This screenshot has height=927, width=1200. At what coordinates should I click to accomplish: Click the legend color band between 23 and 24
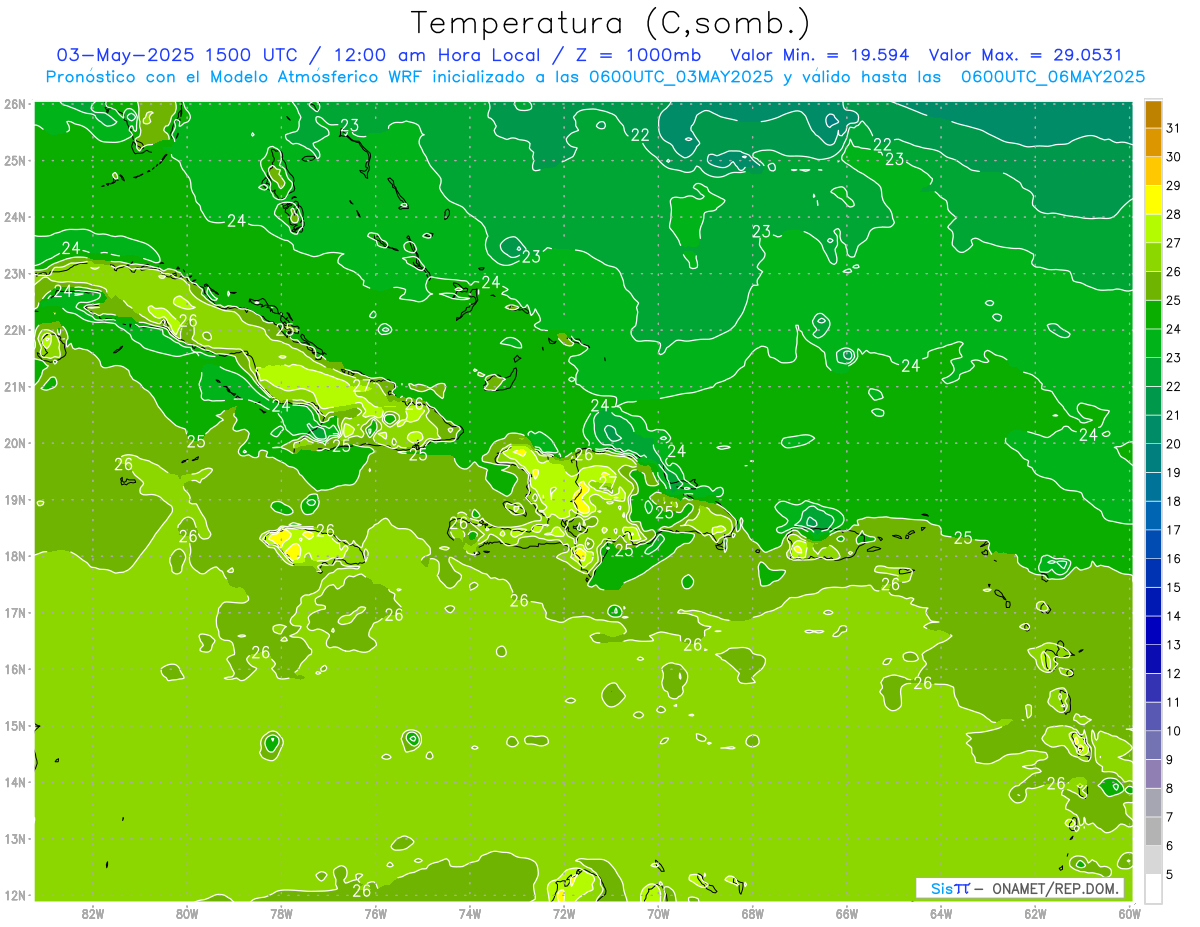pyautogui.click(x=1153, y=343)
